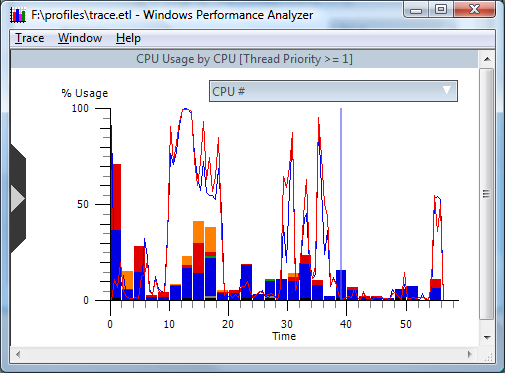Click the 'Time' axis label
Viewport: 505px width, 373px height.
284,336
